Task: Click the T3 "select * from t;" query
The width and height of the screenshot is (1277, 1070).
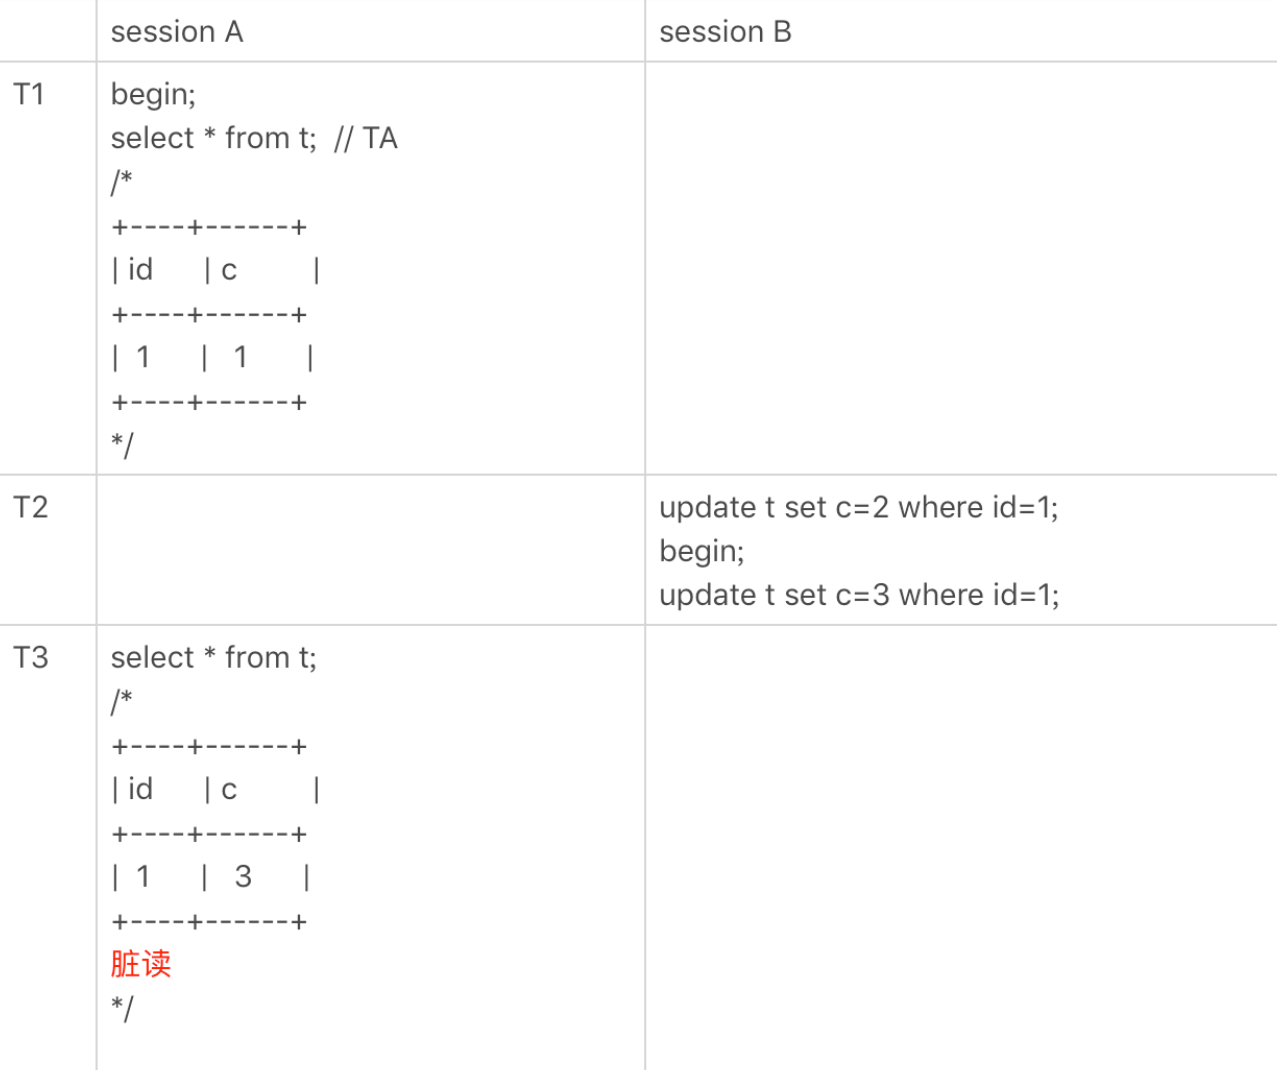Action: 213,657
